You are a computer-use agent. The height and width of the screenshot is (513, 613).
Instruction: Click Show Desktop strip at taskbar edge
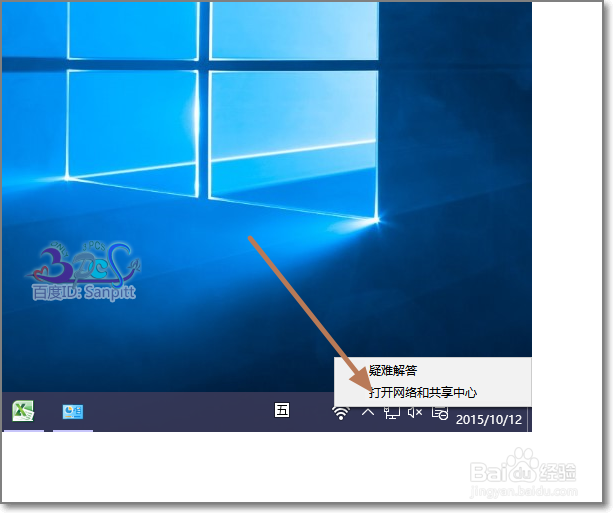530,419
